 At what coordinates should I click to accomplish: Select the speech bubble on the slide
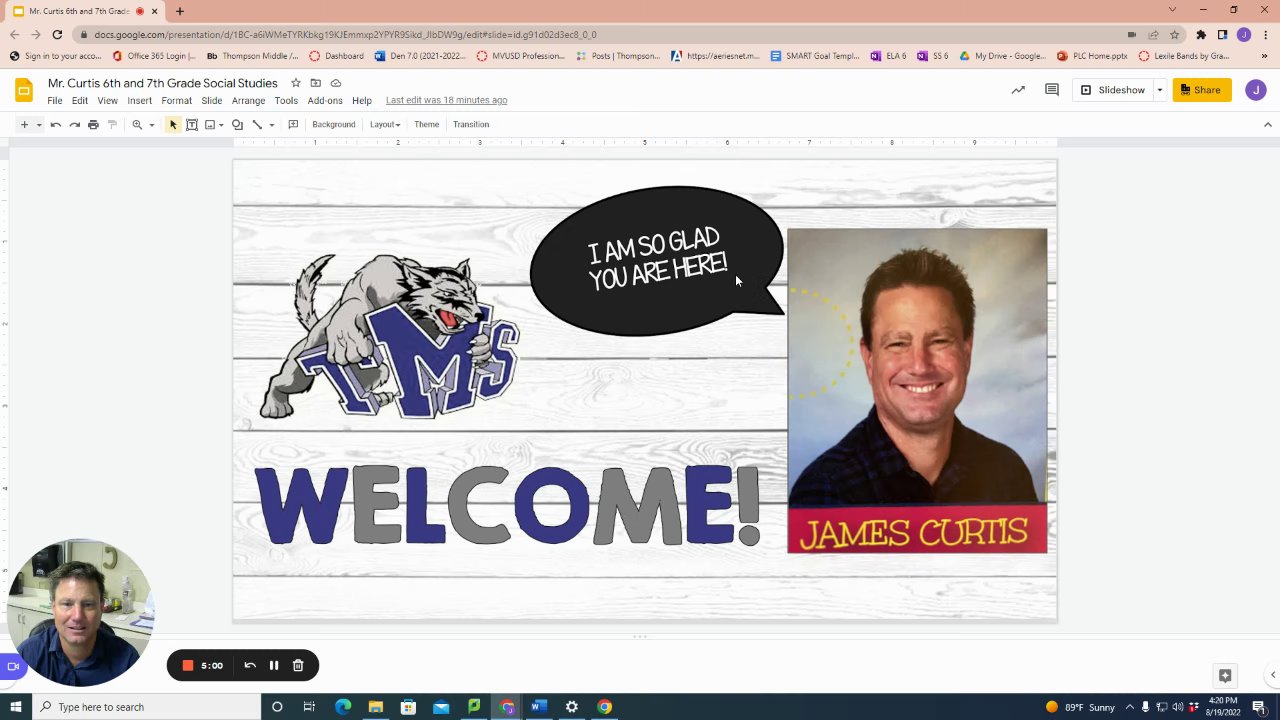click(x=657, y=261)
